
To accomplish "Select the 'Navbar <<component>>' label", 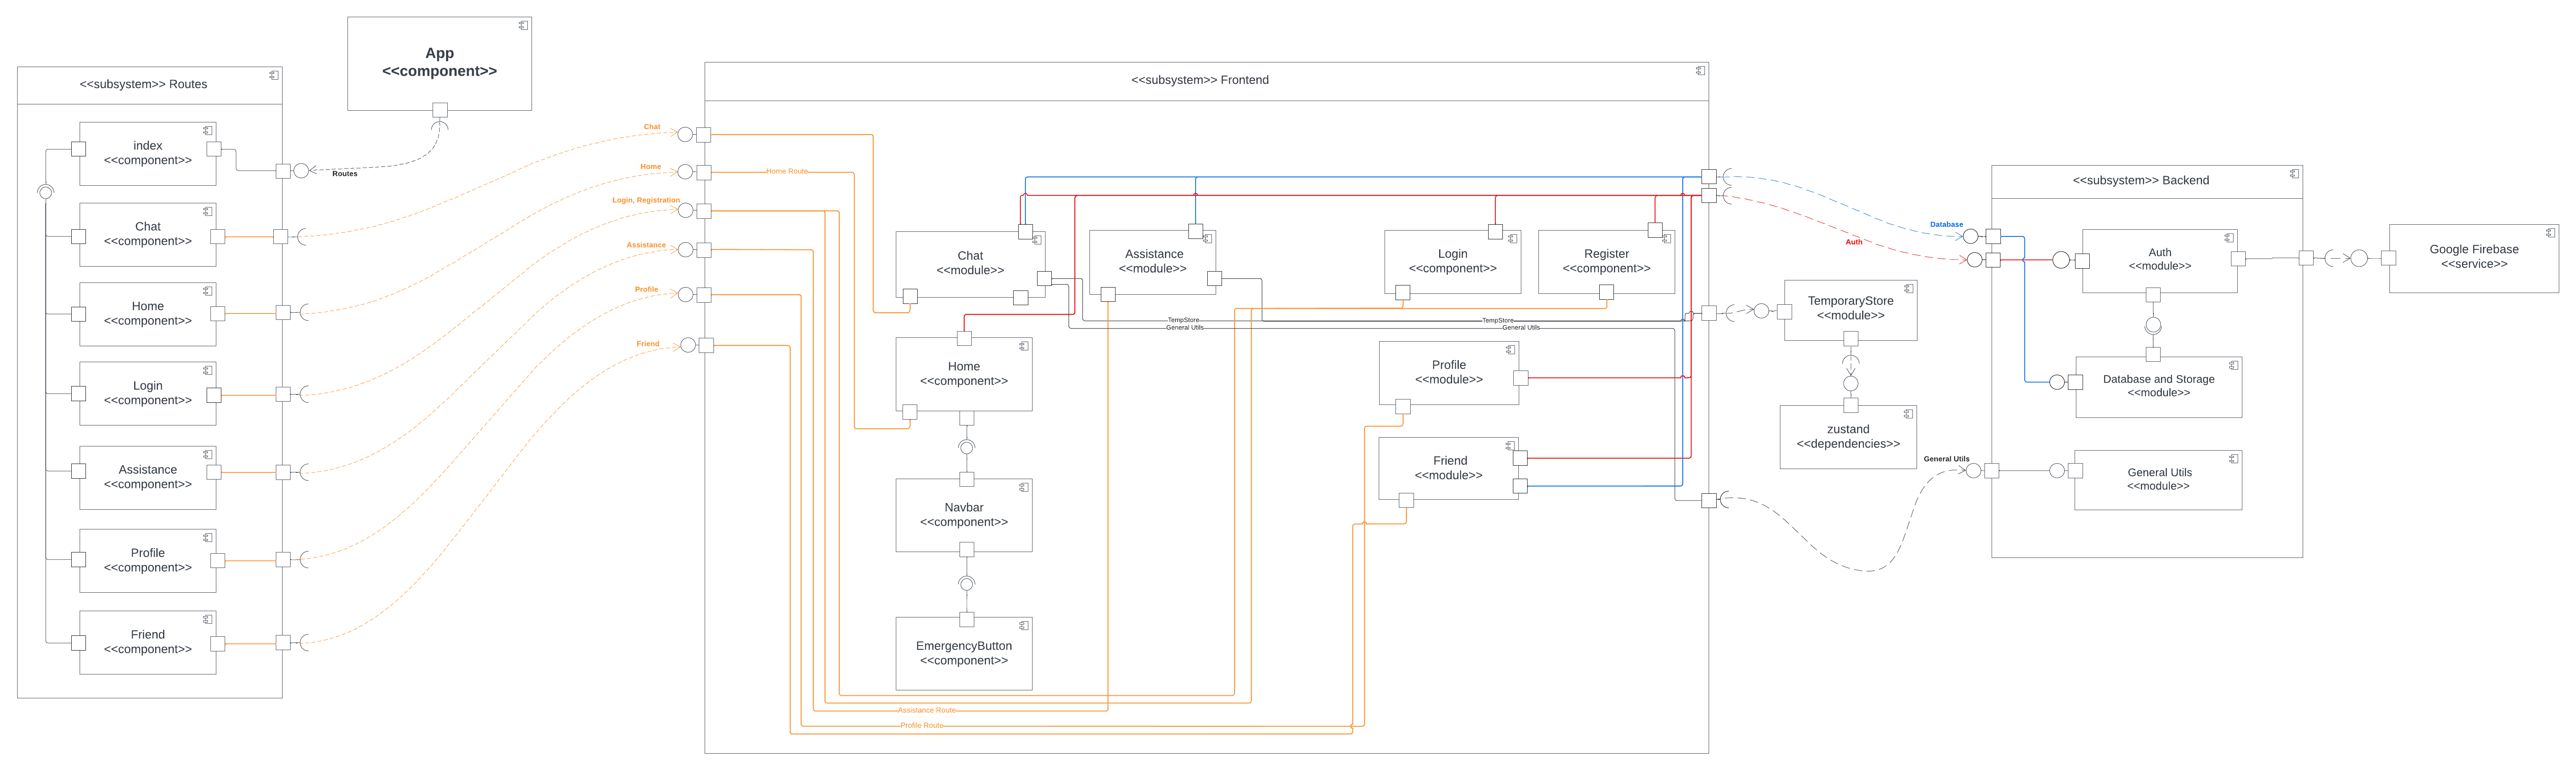I will [x=964, y=515].
